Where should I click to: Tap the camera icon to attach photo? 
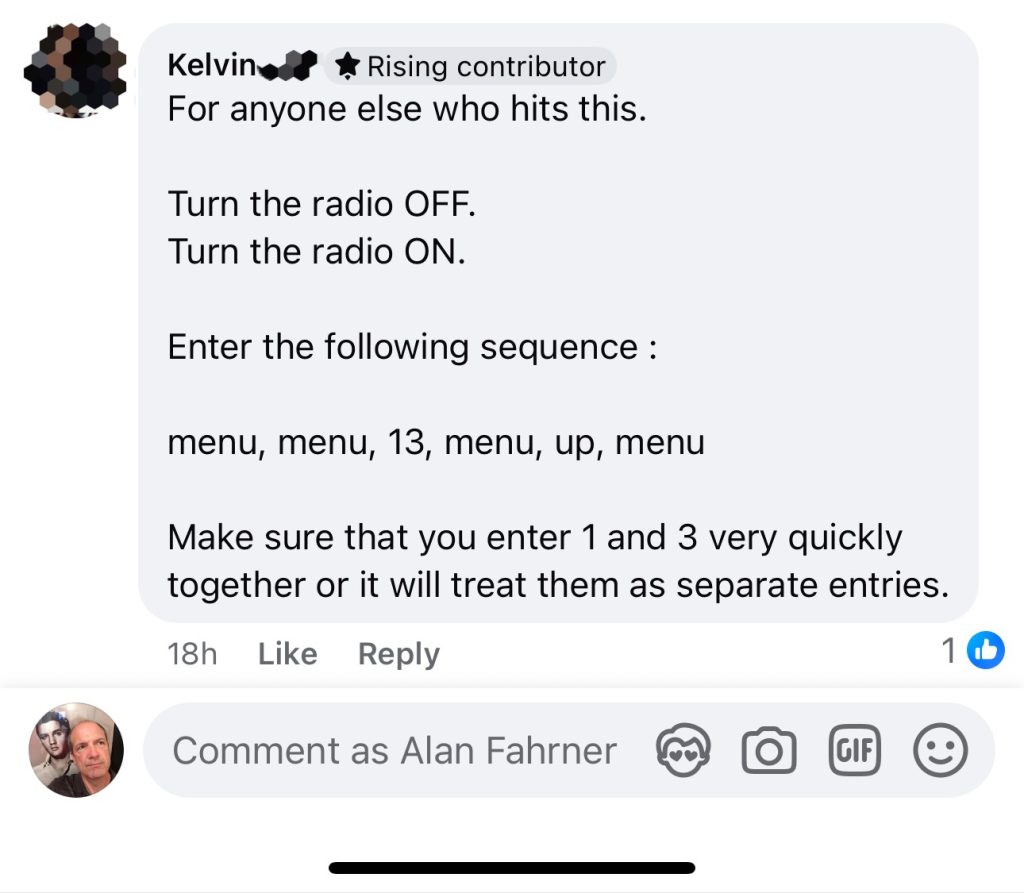click(768, 750)
